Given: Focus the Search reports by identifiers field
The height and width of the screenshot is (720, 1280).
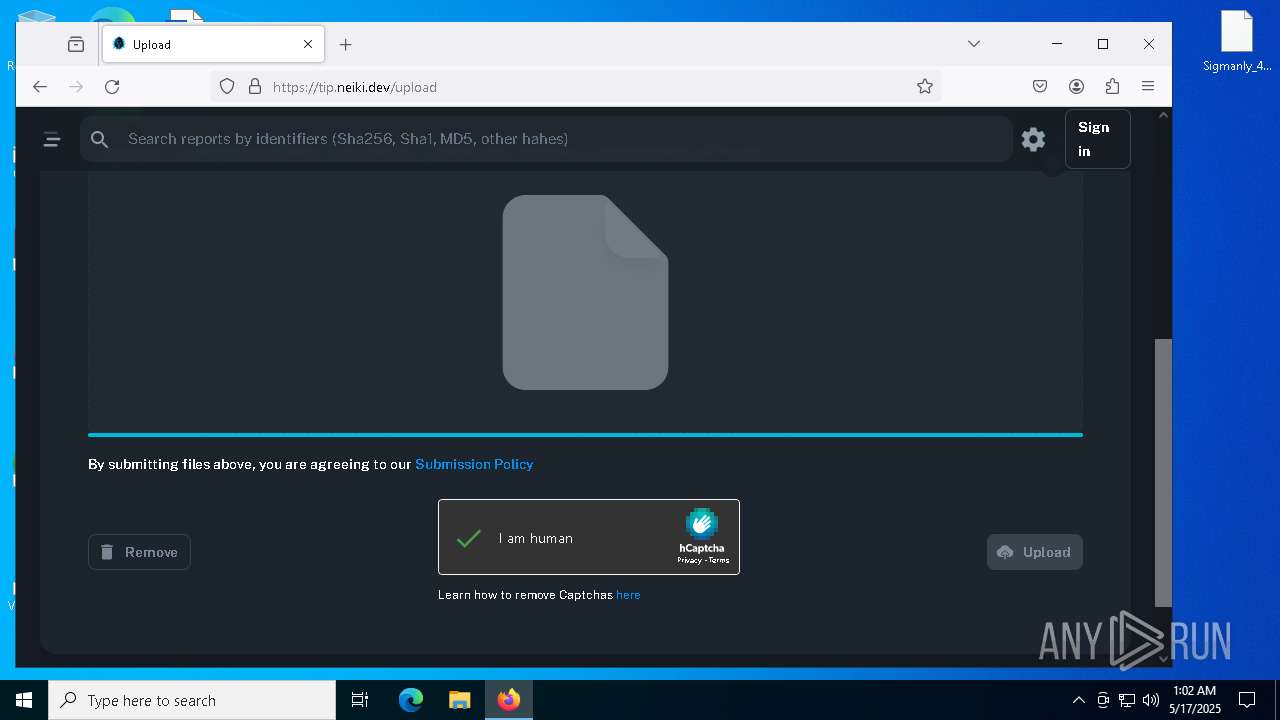Looking at the screenshot, I should coord(545,139).
